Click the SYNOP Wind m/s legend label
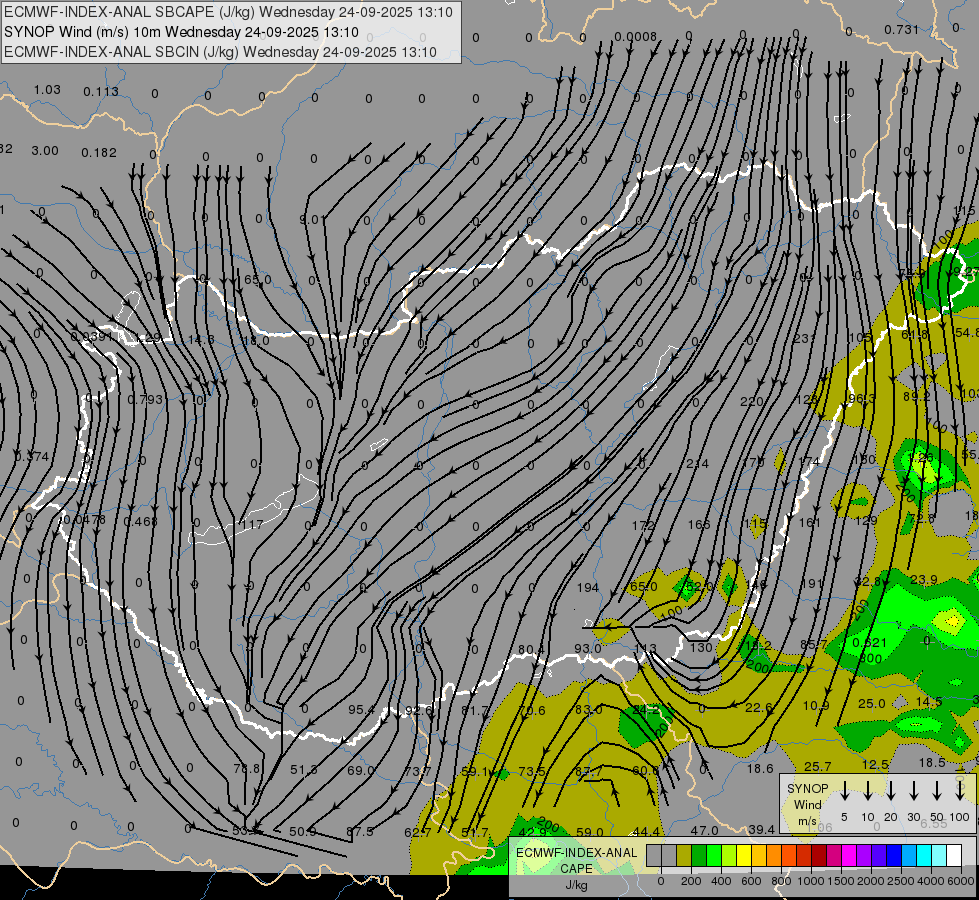The image size is (979, 900). coord(807,804)
